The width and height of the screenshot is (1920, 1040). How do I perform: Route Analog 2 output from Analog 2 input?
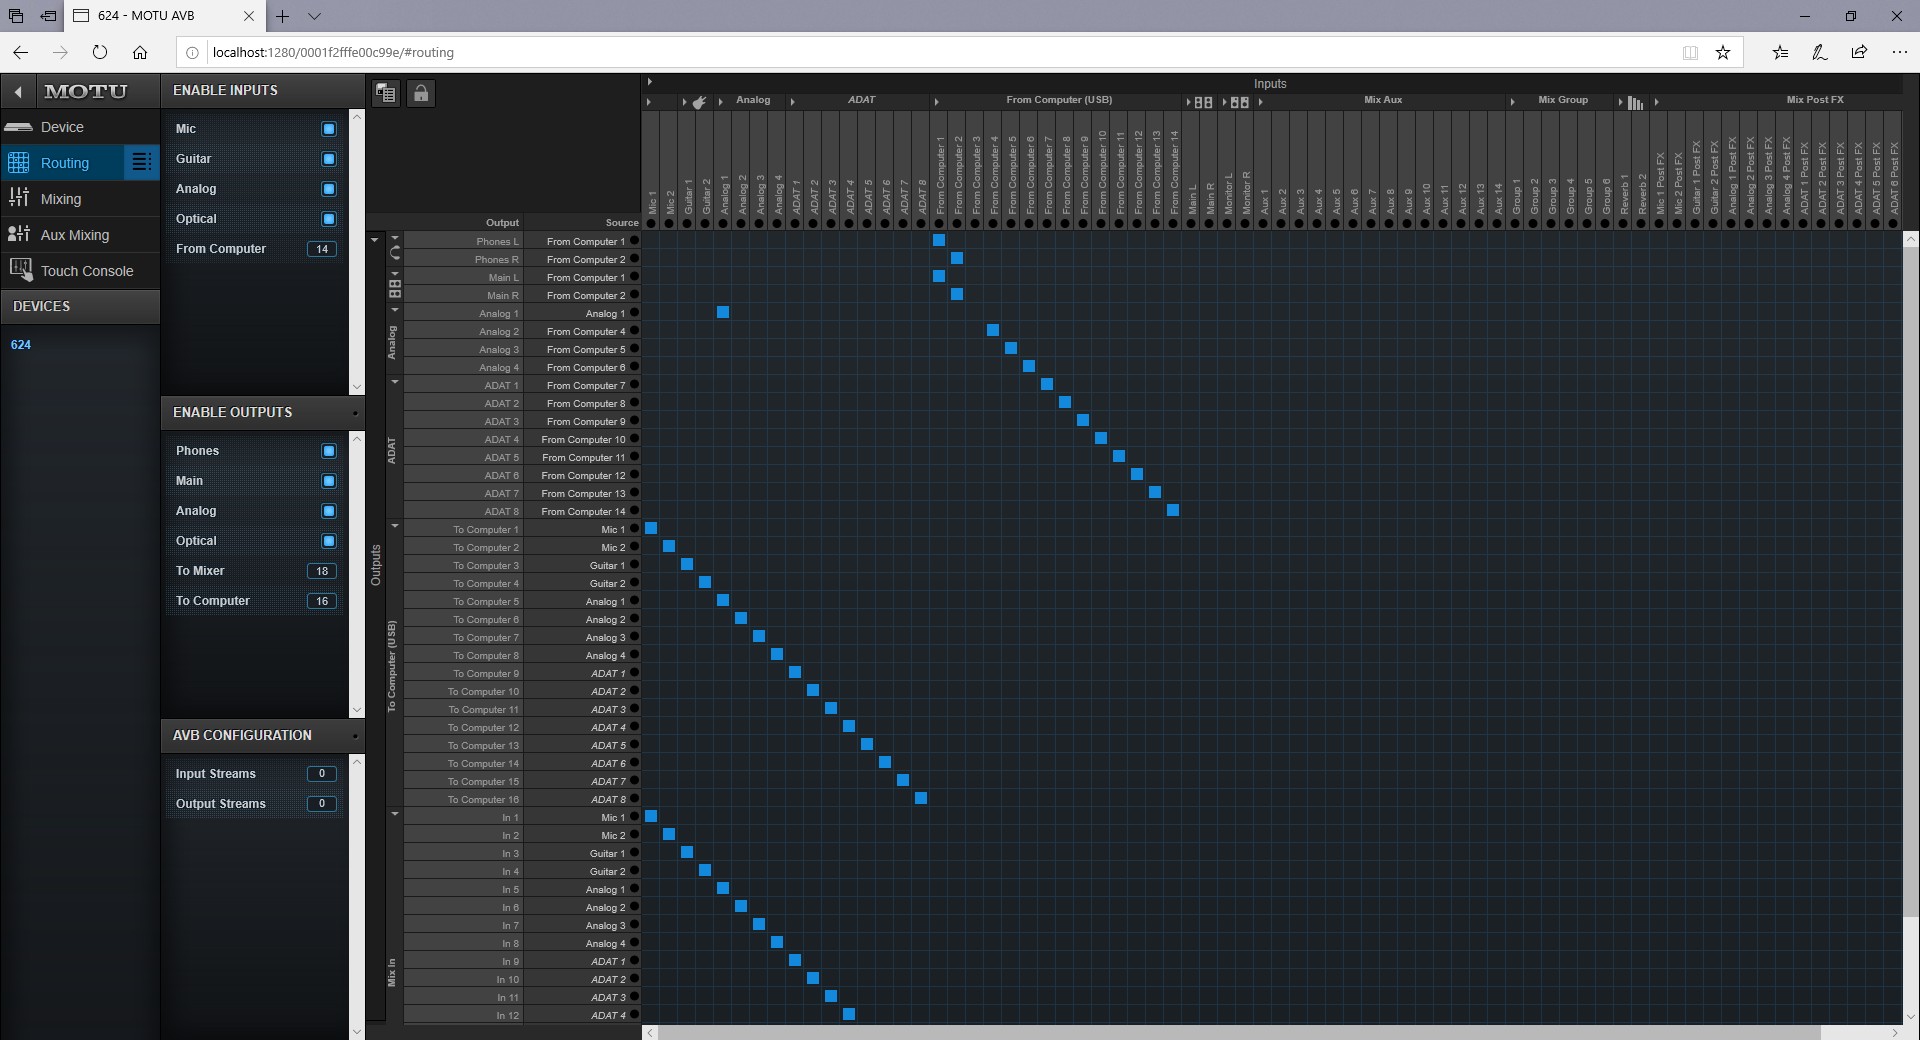[741, 331]
